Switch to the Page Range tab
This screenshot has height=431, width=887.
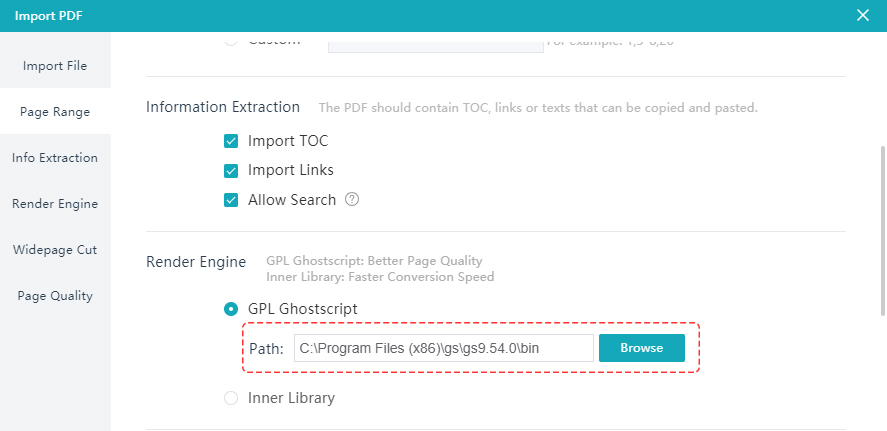[x=55, y=112]
